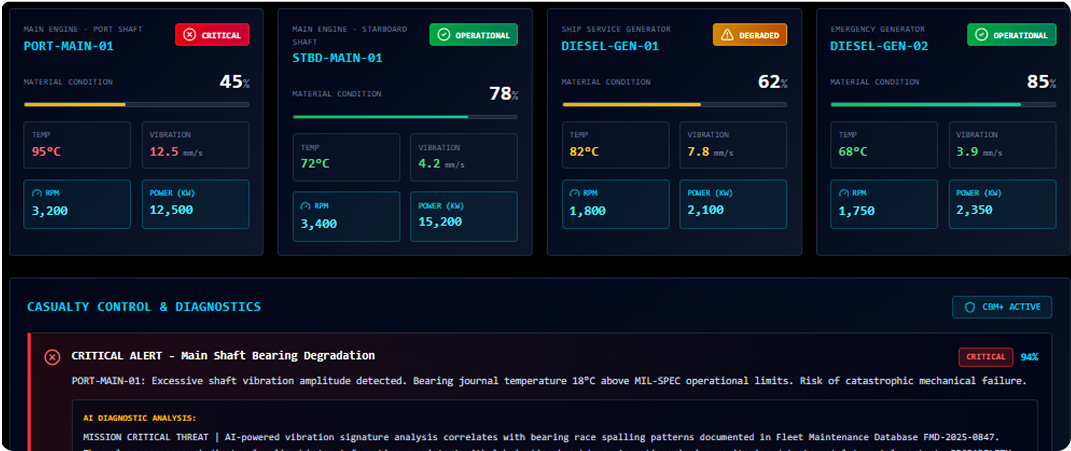The height and width of the screenshot is (451, 1071).
Task: Click the shield icon in CBM+ ACTIVE badge
Action: point(969,307)
